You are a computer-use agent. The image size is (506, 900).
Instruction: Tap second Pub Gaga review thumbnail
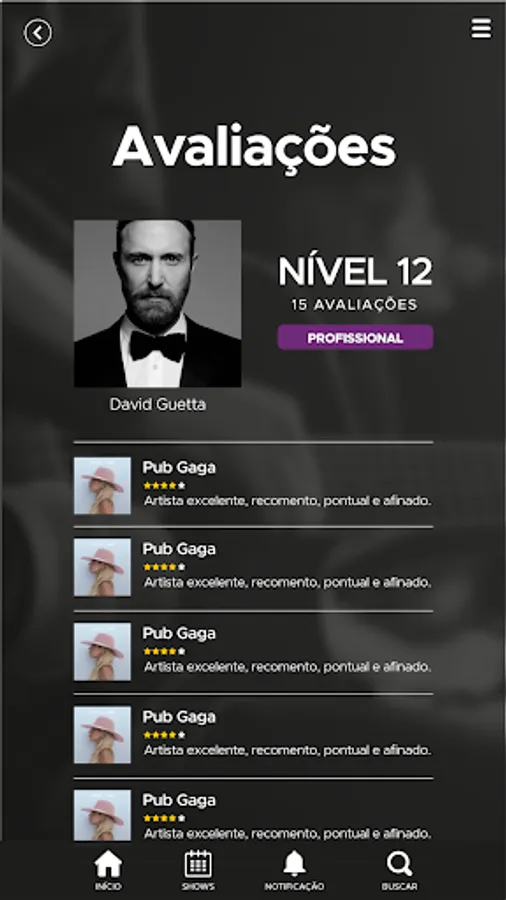click(102, 567)
